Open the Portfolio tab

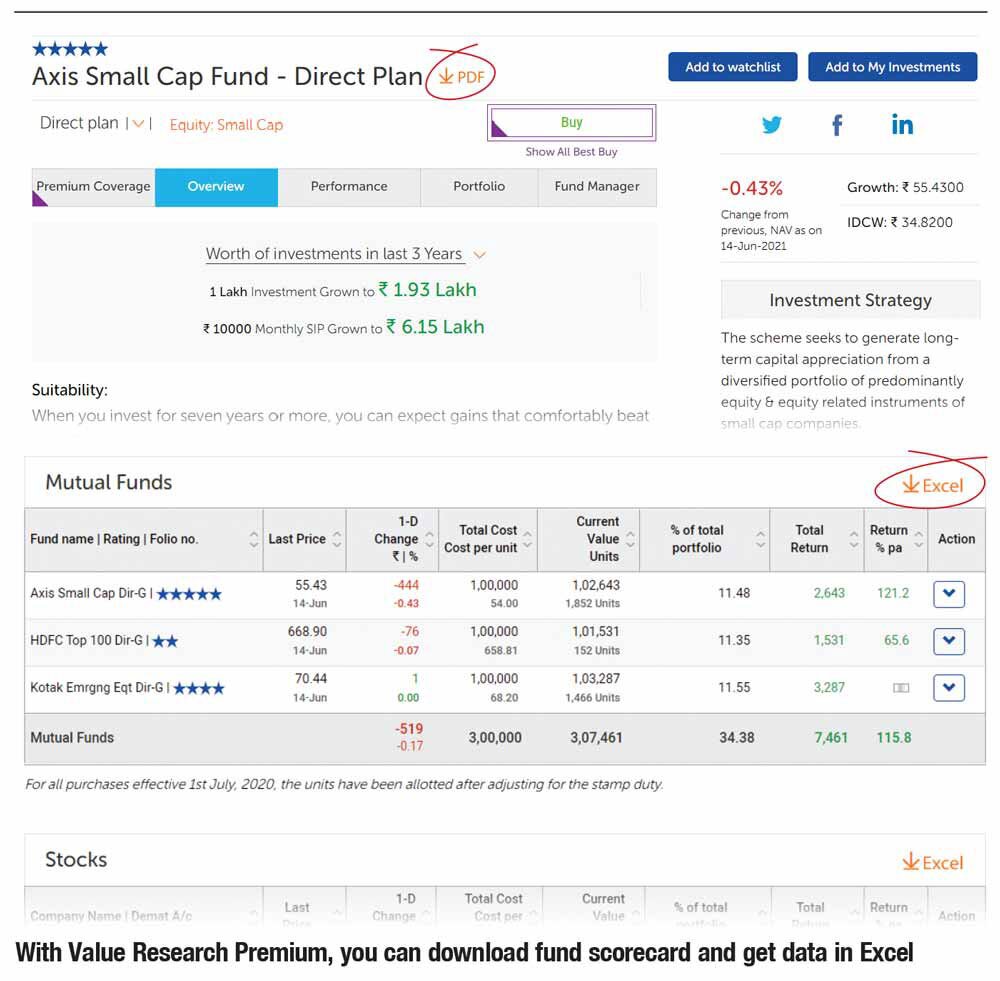coord(479,187)
